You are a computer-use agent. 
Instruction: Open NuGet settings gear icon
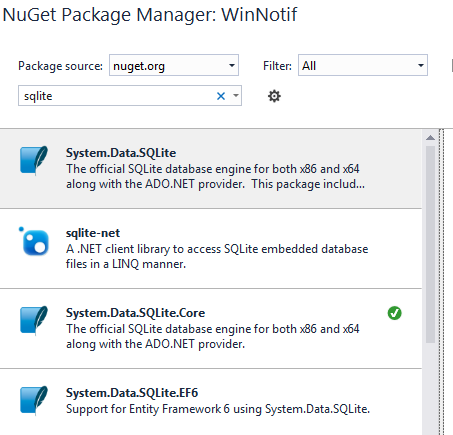274,96
